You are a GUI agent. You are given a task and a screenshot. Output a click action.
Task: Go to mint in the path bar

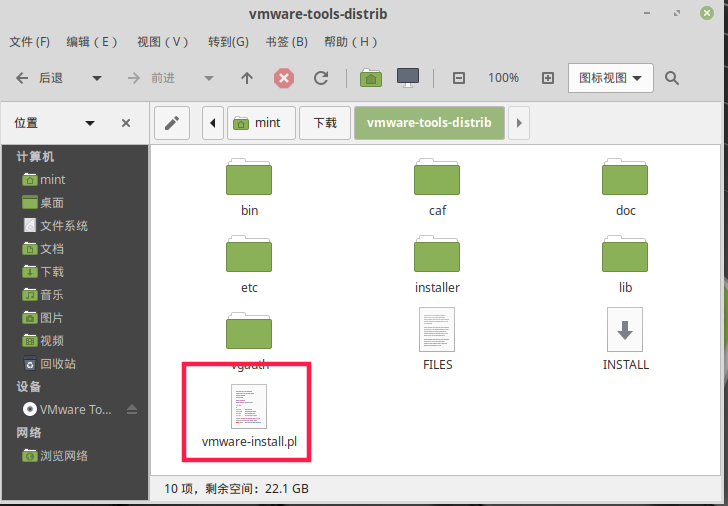point(261,123)
